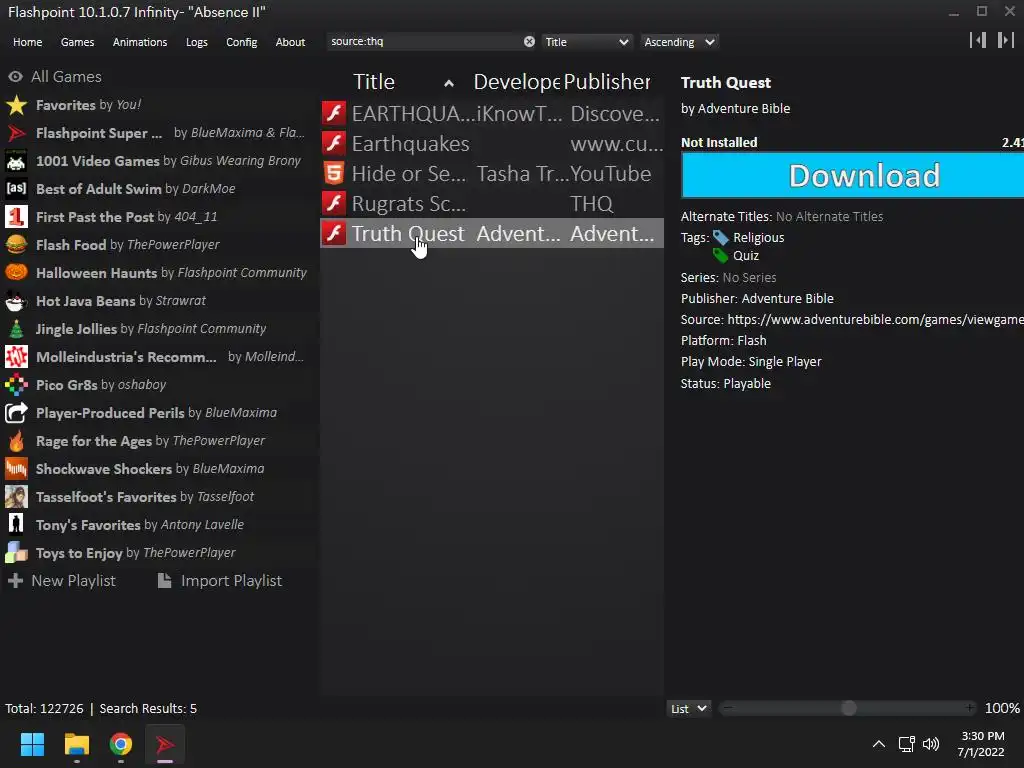Click the Developer column header

tap(517, 82)
